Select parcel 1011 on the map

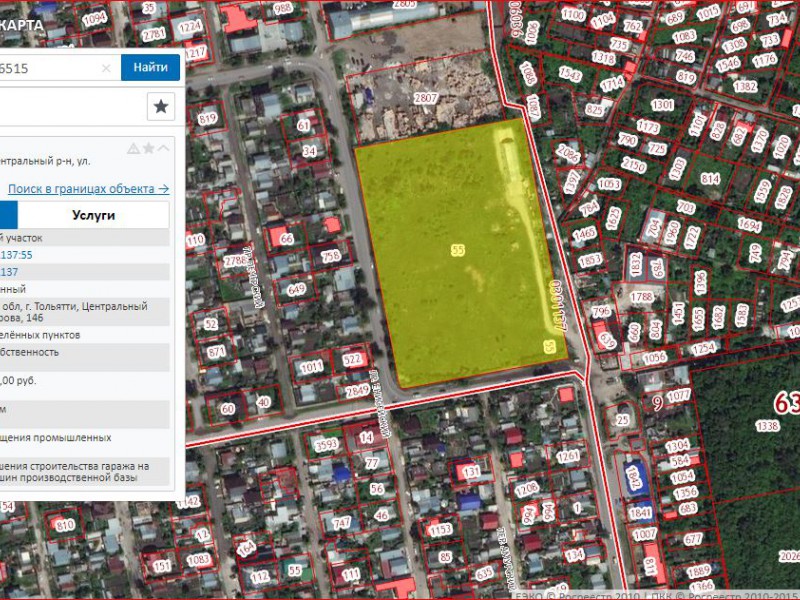click(x=311, y=366)
